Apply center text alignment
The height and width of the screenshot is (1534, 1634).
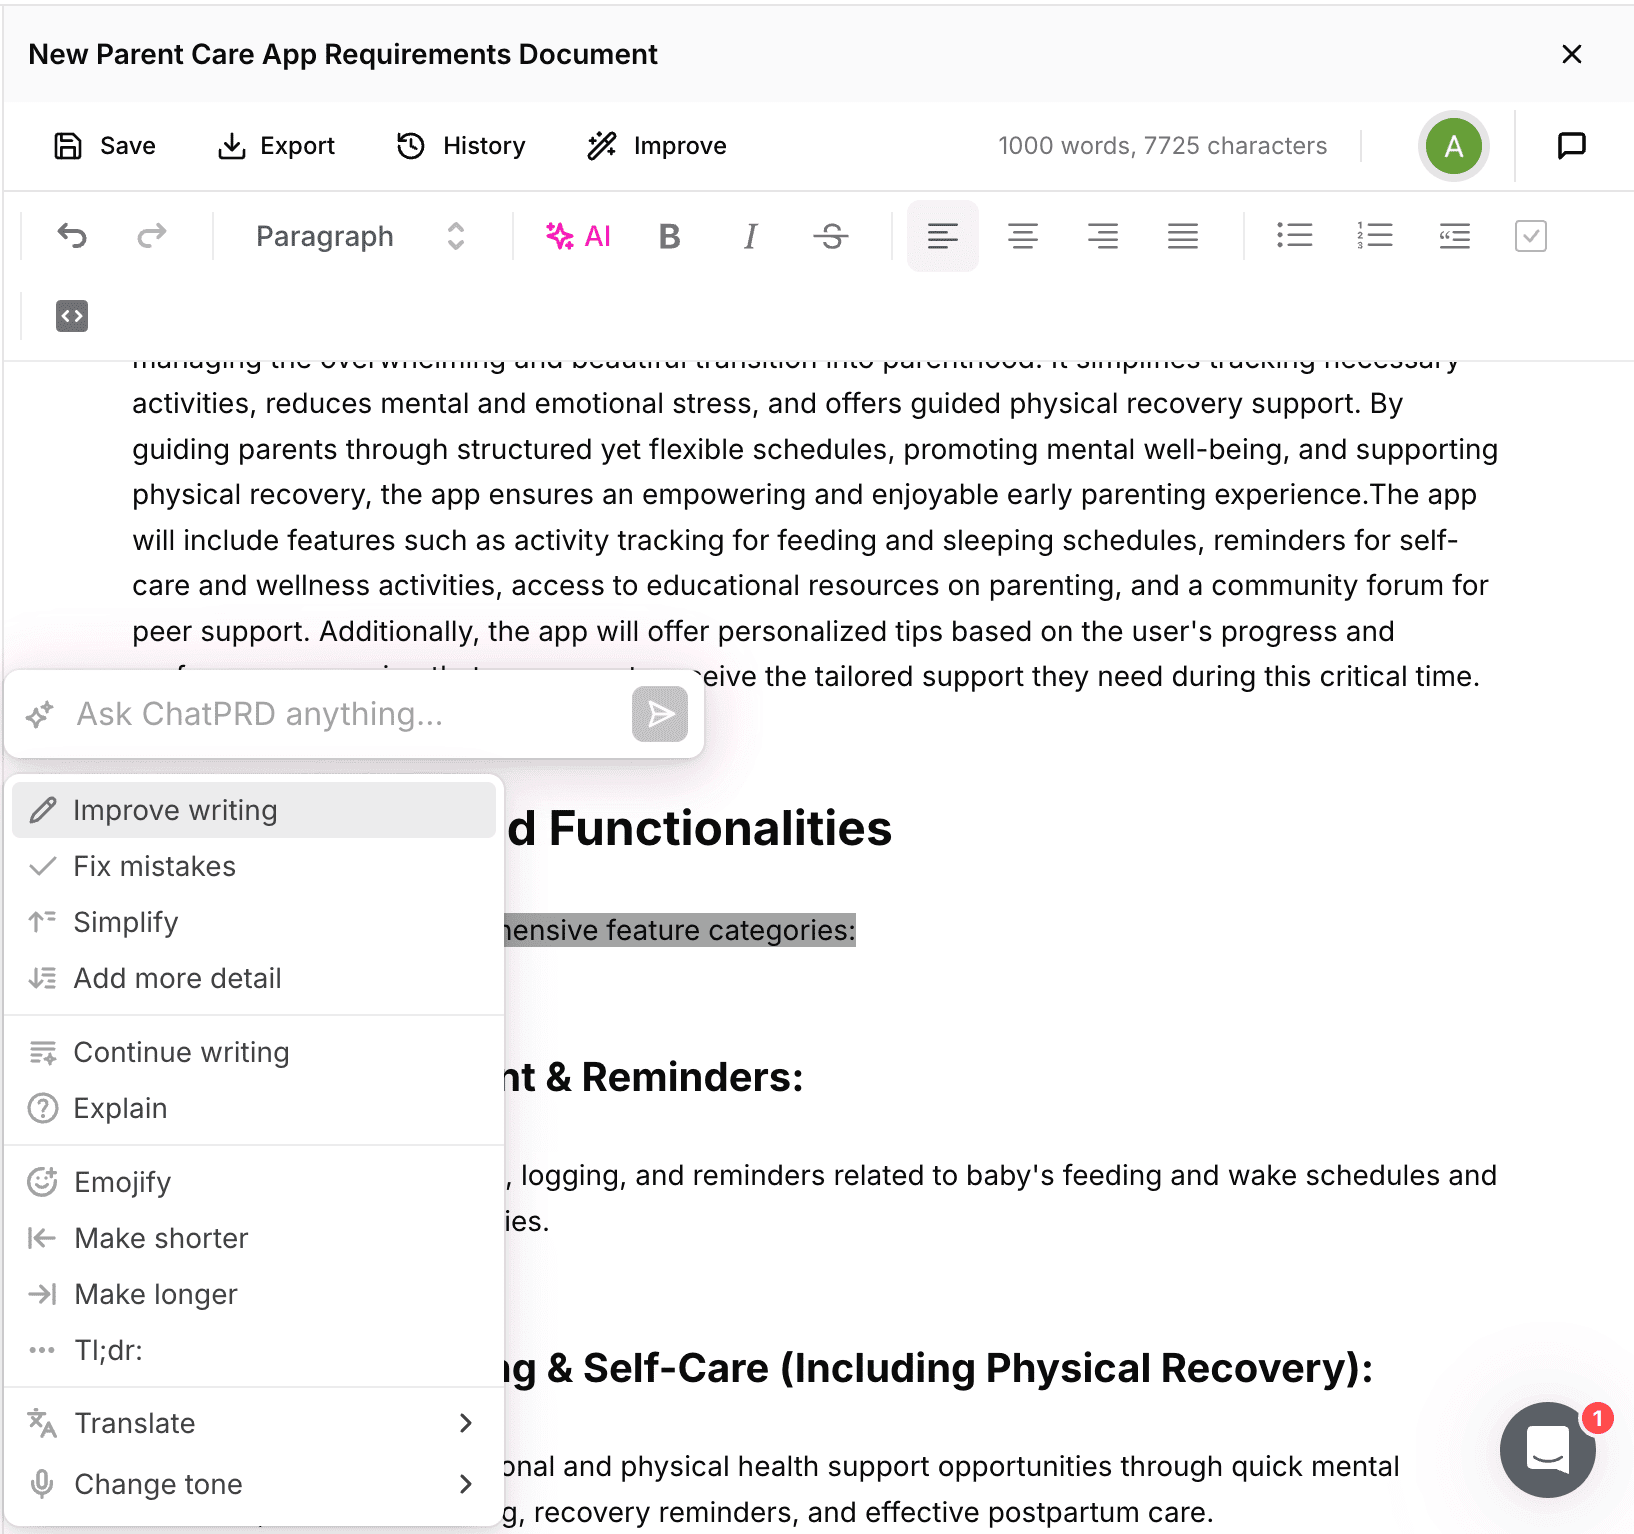pos(1022,236)
